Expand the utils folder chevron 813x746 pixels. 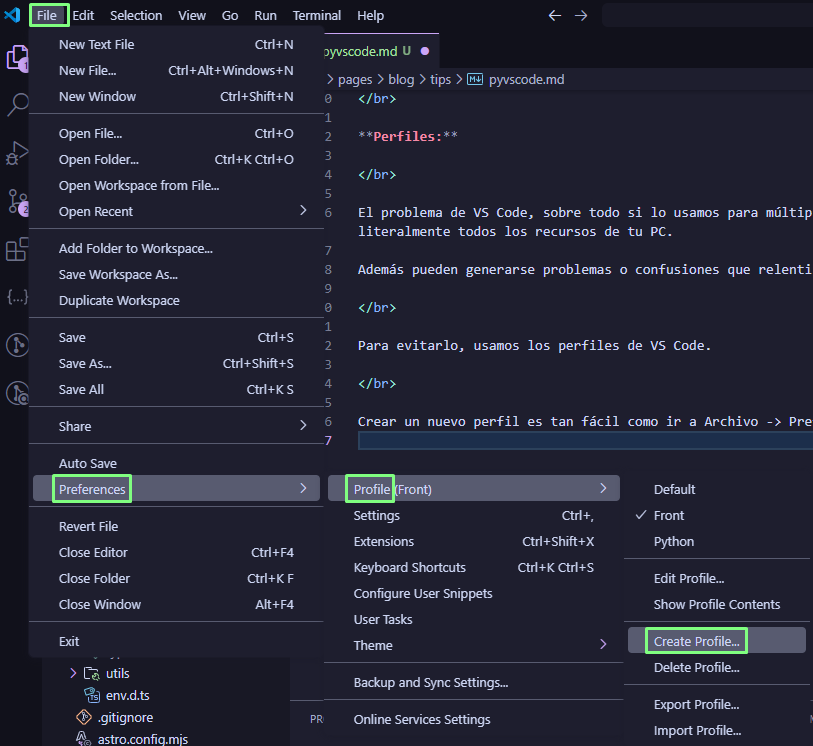(x=73, y=673)
